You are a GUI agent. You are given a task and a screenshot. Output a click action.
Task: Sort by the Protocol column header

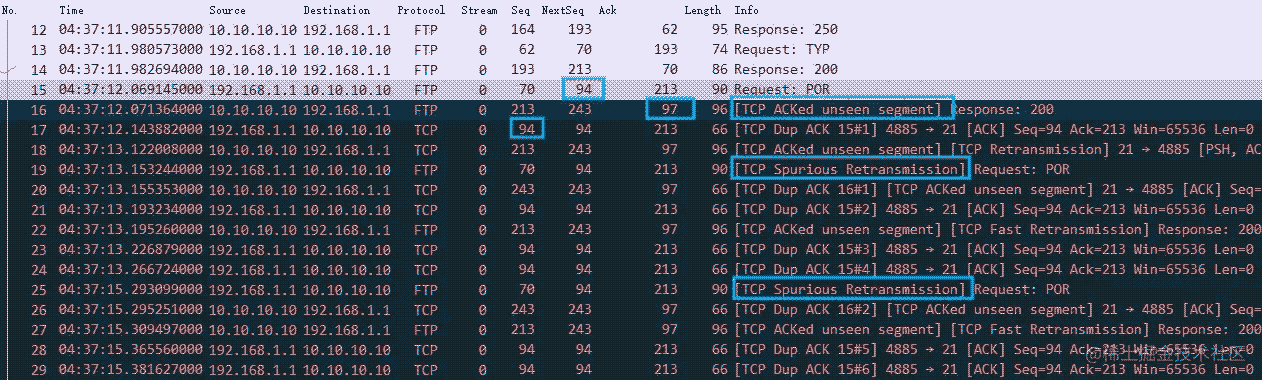pos(422,10)
